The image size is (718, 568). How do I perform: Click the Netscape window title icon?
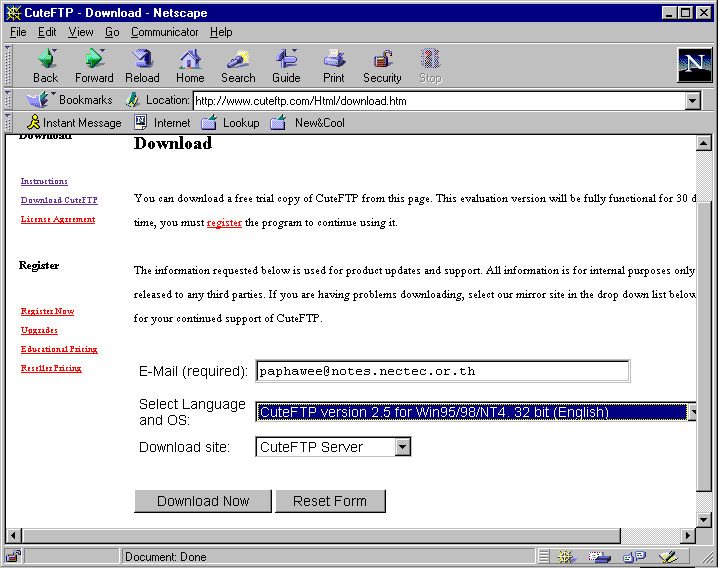point(13,12)
